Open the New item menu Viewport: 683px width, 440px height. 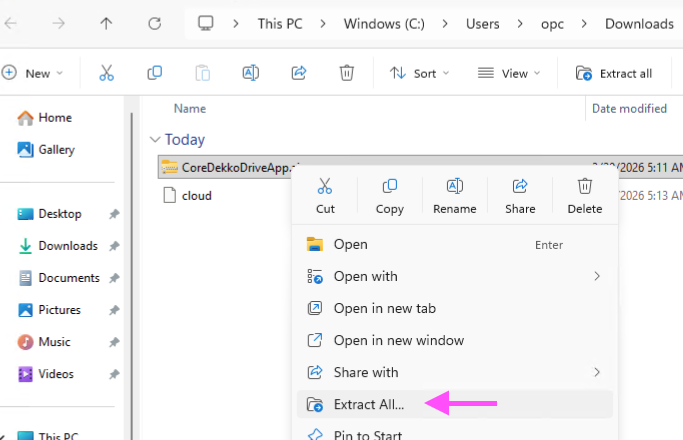click(x=33, y=73)
